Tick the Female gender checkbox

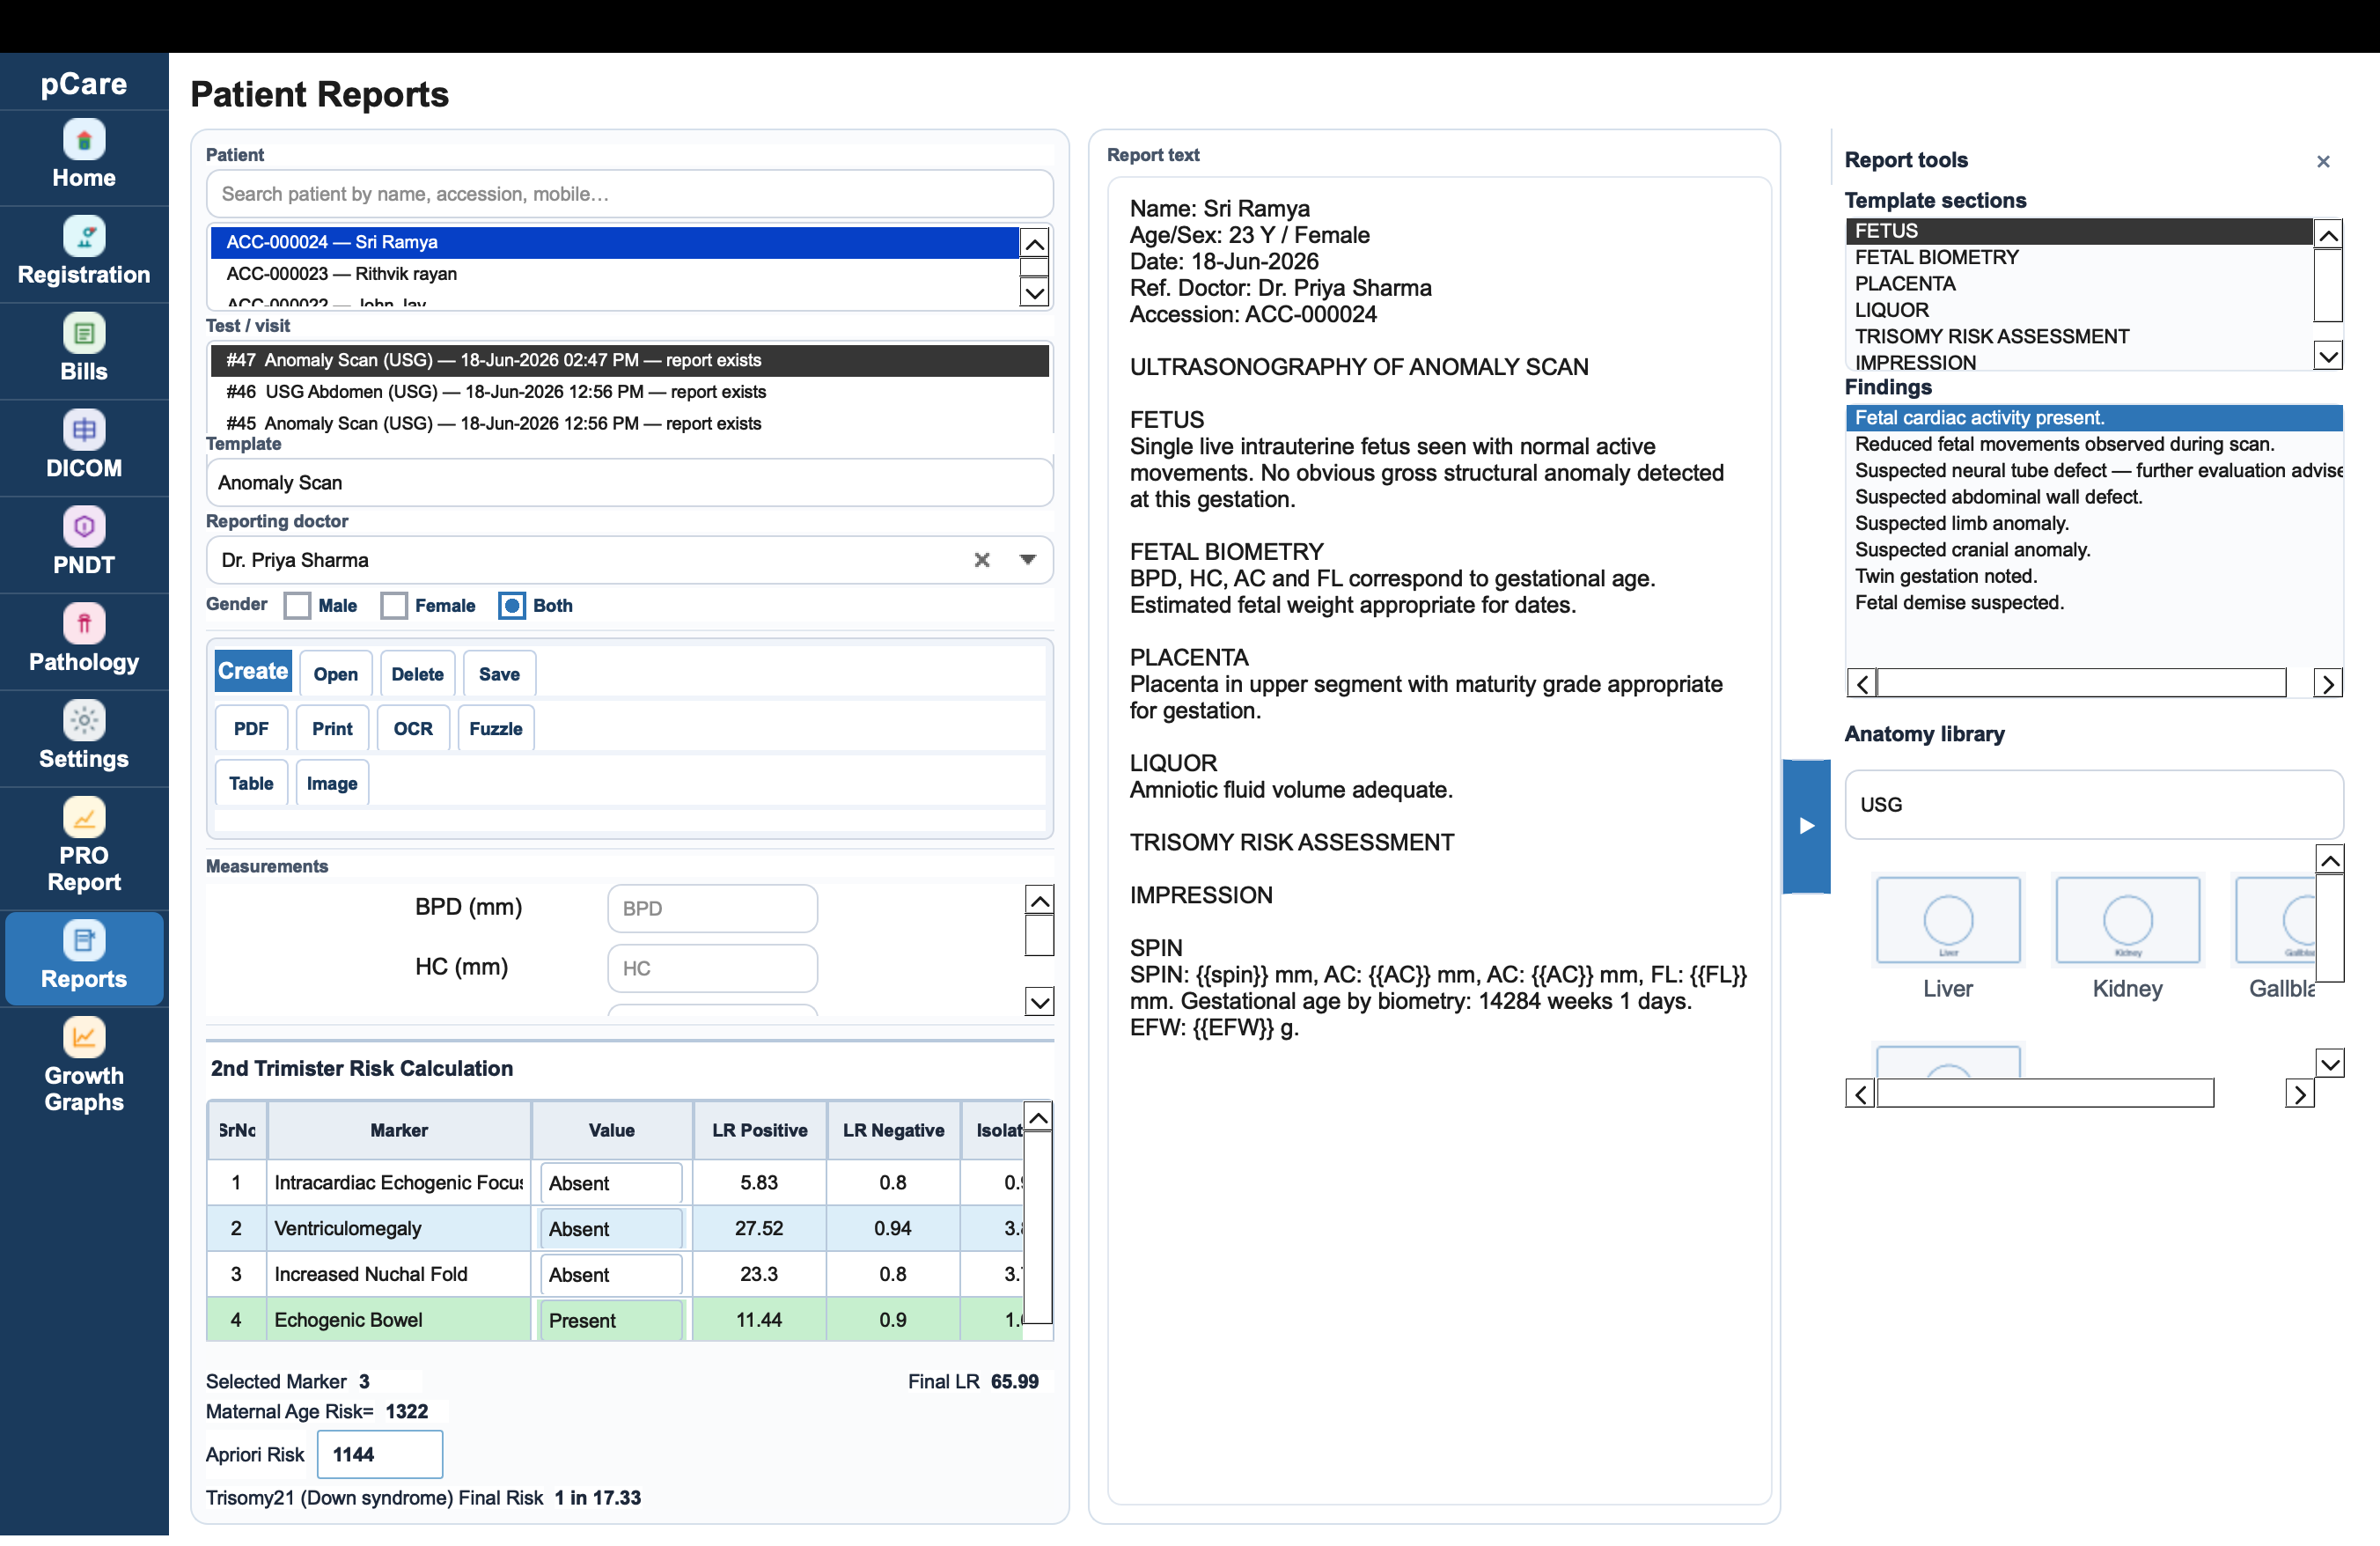pos(394,606)
